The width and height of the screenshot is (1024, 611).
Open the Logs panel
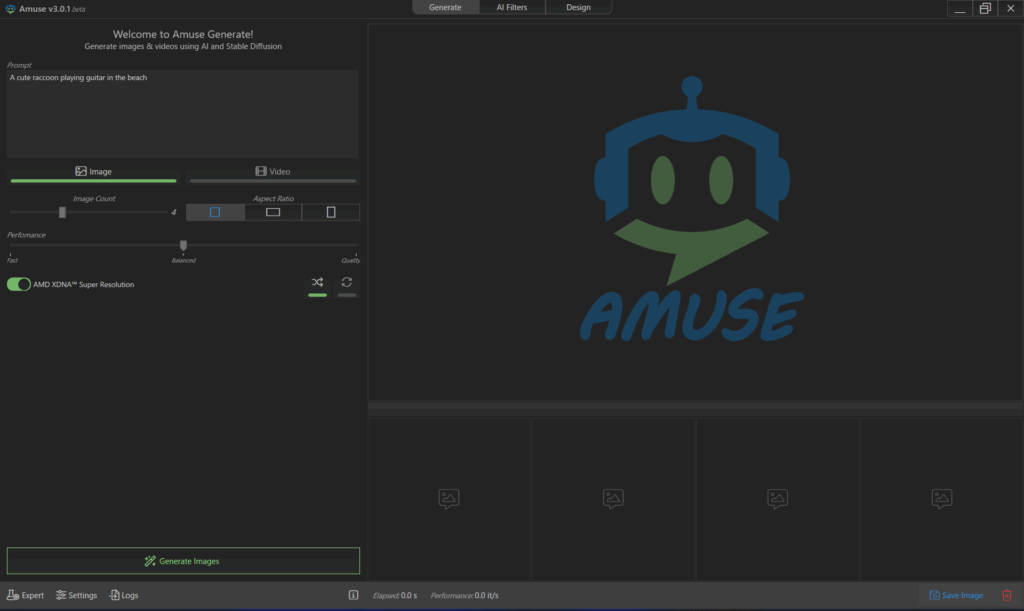point(124,595)
